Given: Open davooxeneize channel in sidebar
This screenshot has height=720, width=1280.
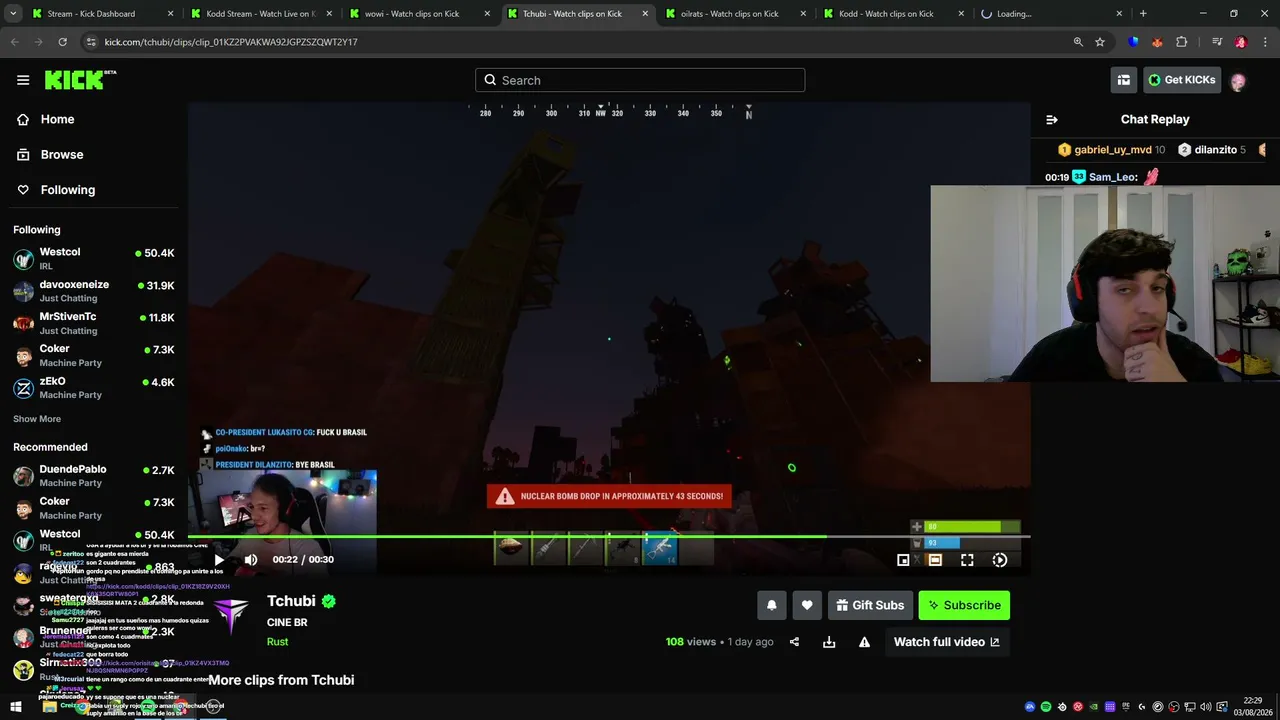Looking at the screenshot, I should pyautogui.click(x=94, y=291).
